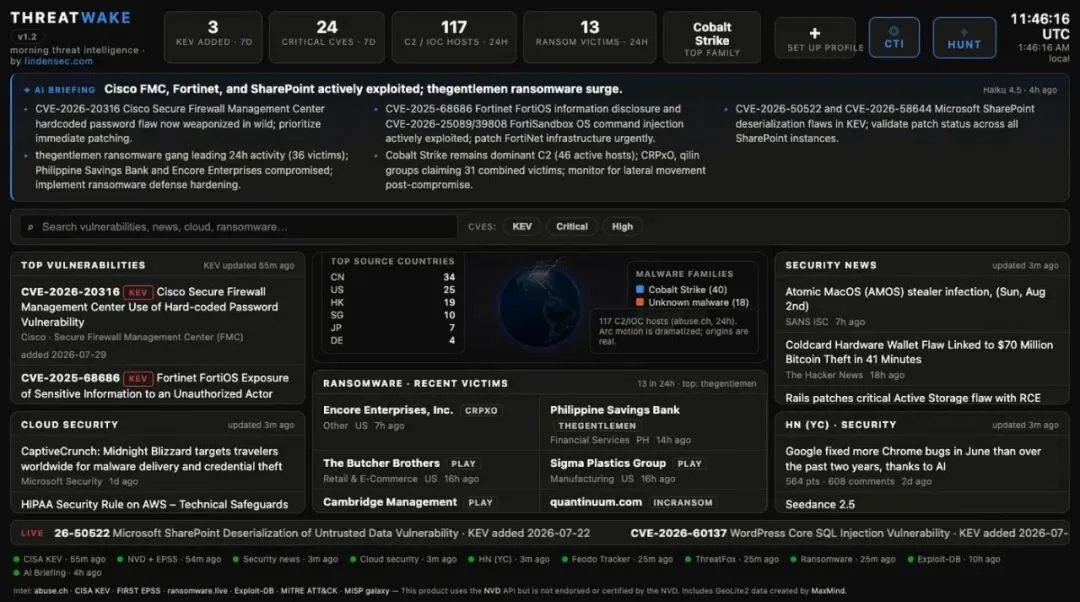
Task: Focus the search vulnerabilities input field
Action: tap(238, 227)
